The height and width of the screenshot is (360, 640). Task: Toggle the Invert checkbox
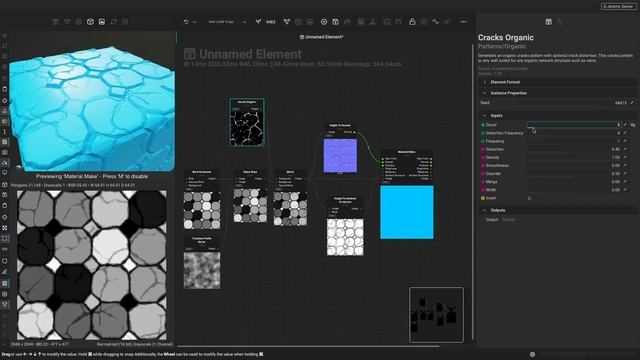[x=529, y=198]
